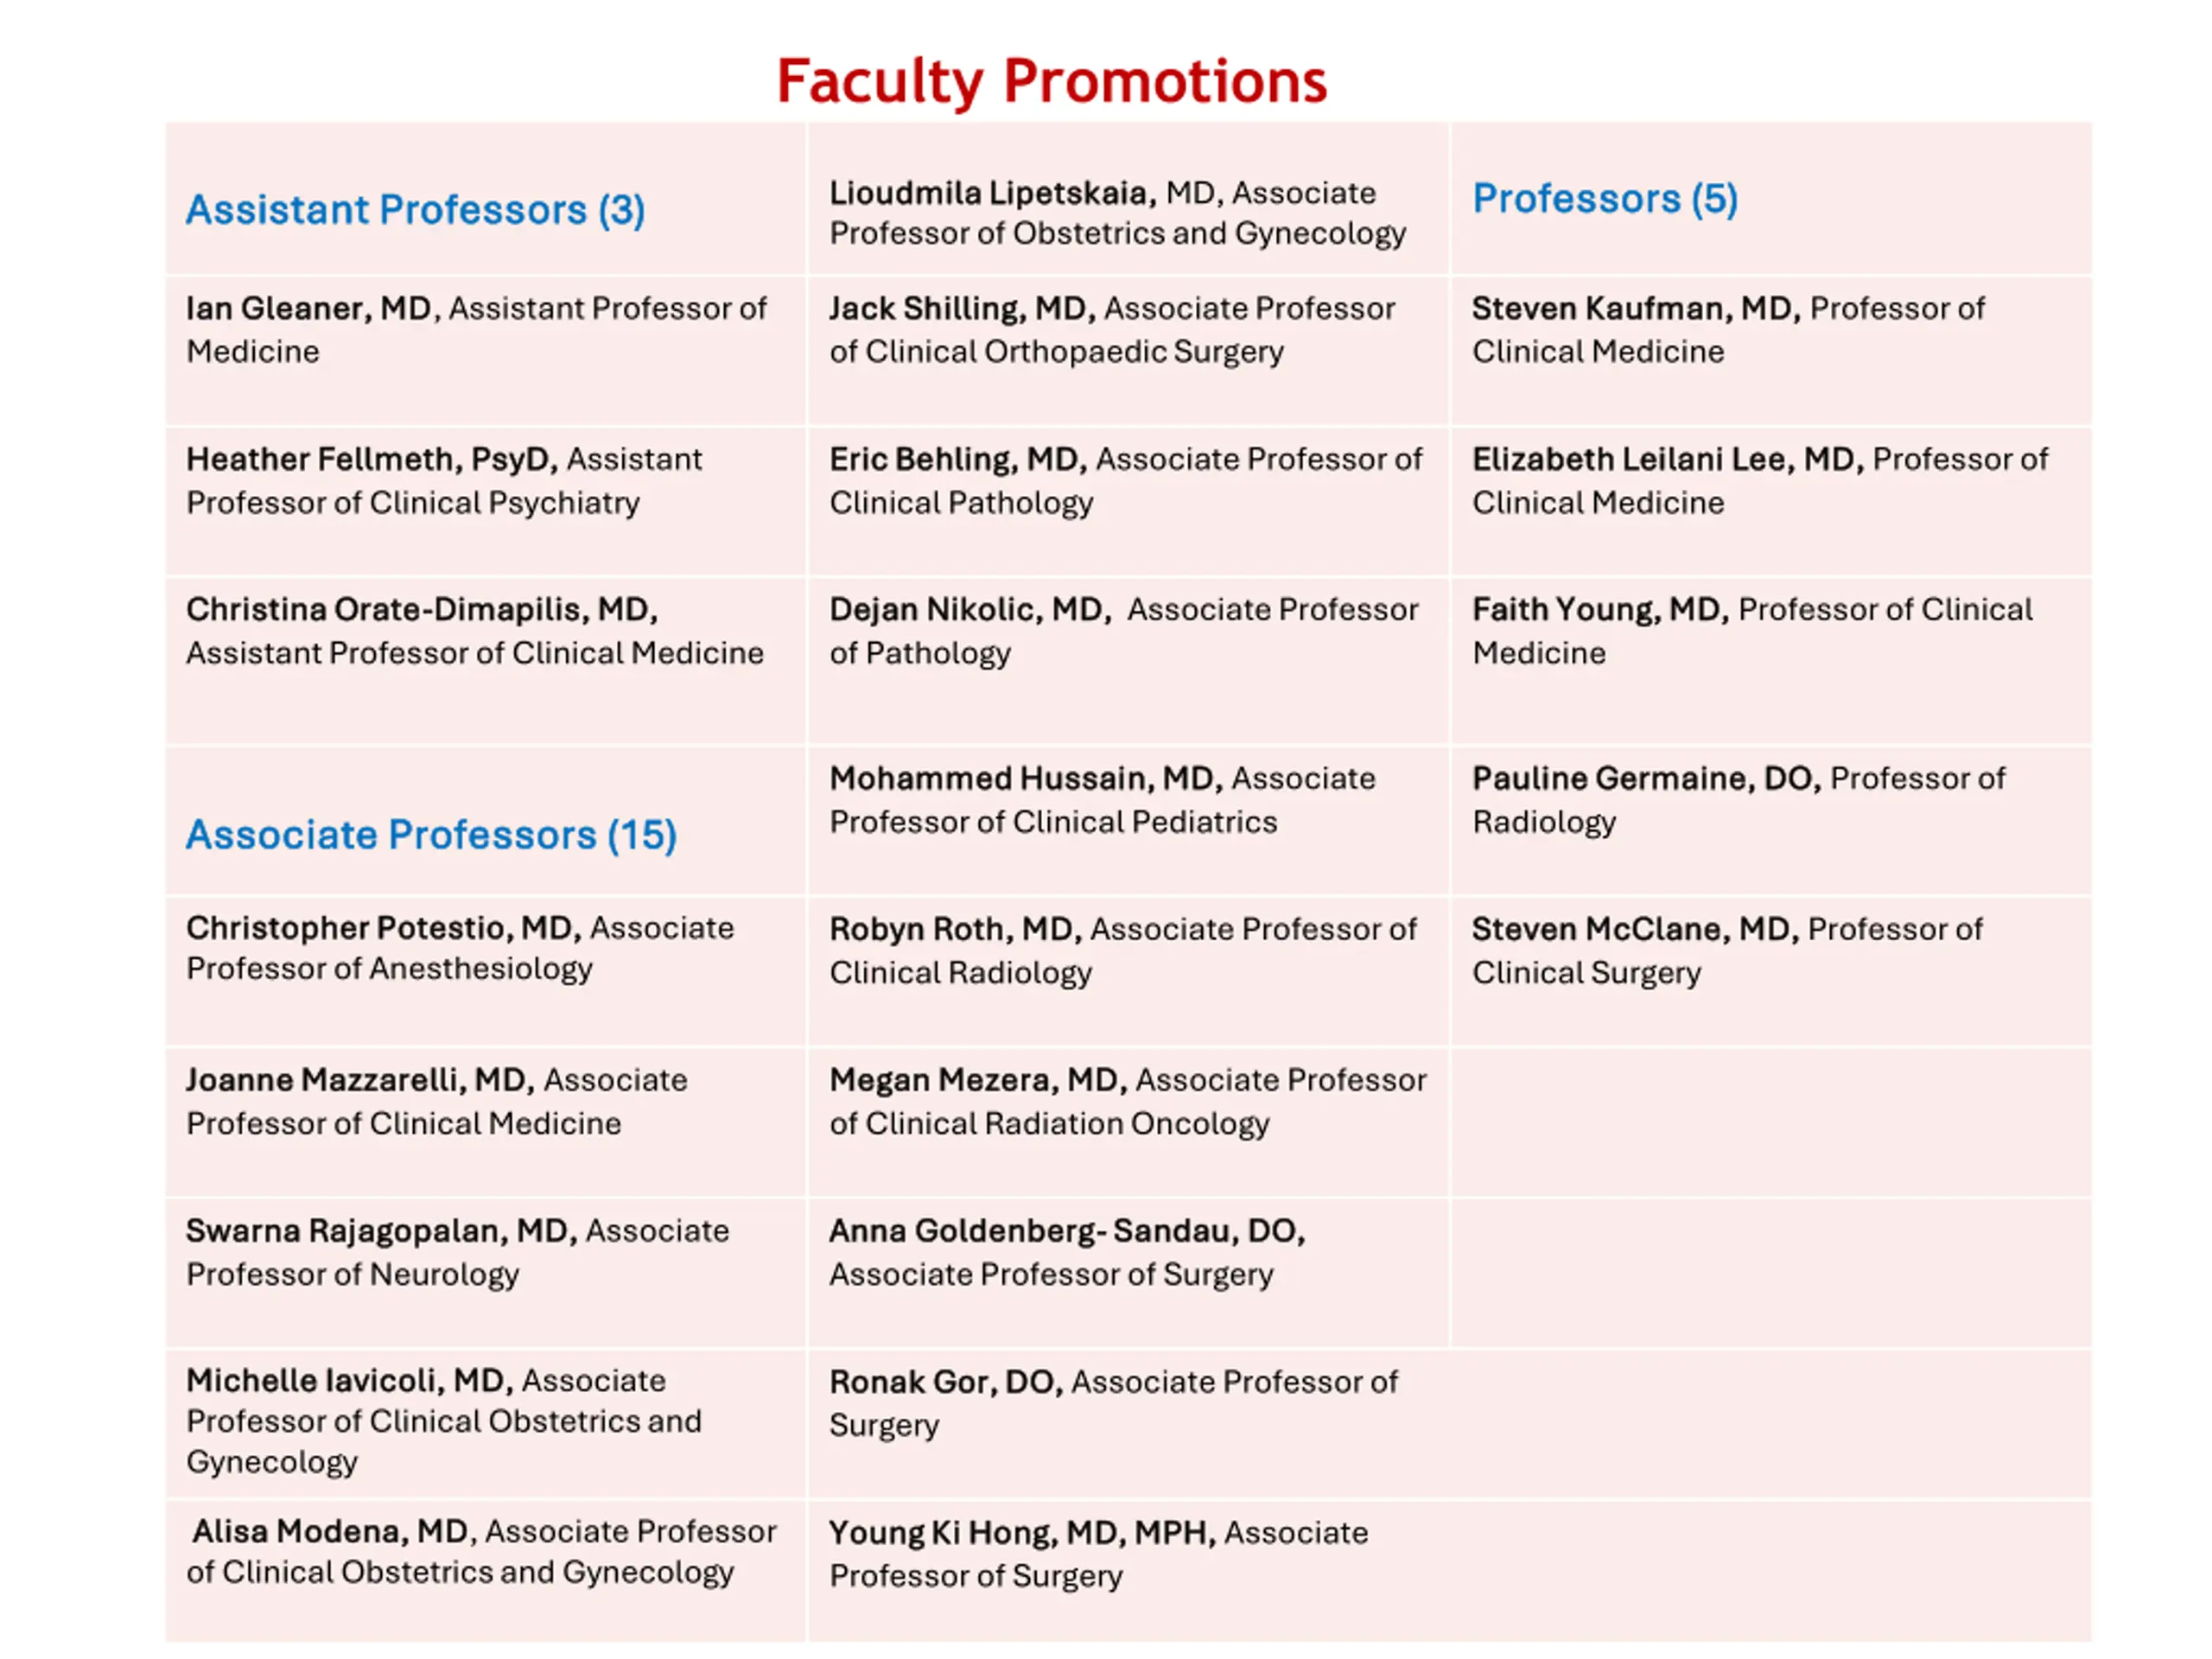Click the Faculty Promotions title
Image resolution: width=2212 pixels, height=1659 pixels.
tap(1051, 81)
